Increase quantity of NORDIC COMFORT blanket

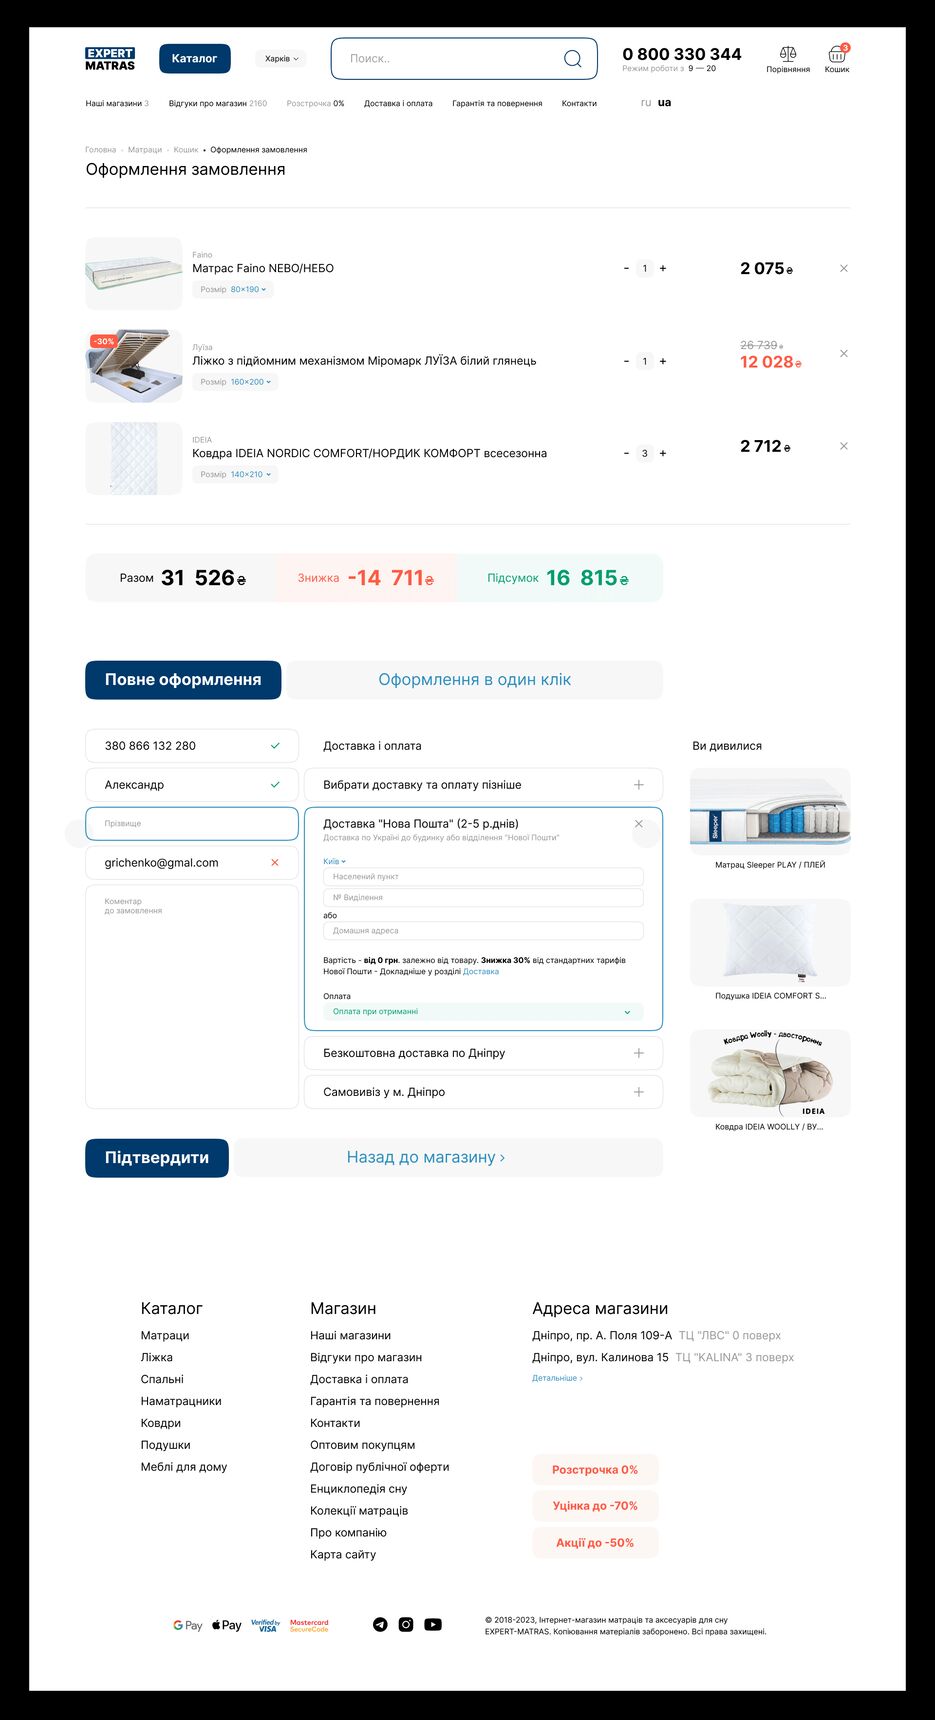coord(663,453)
